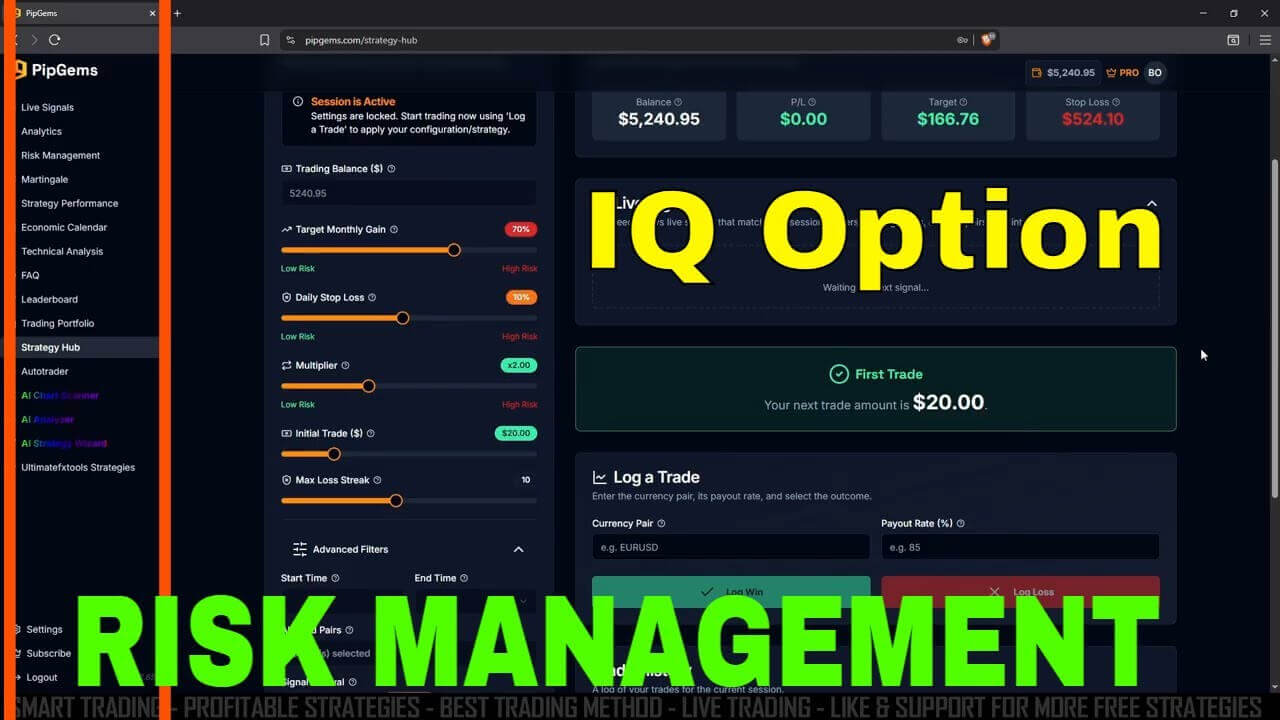The image size is (1280, 720).
Task: Open help icon next to Max Loss Streak
Action: (x=377, y=480)
